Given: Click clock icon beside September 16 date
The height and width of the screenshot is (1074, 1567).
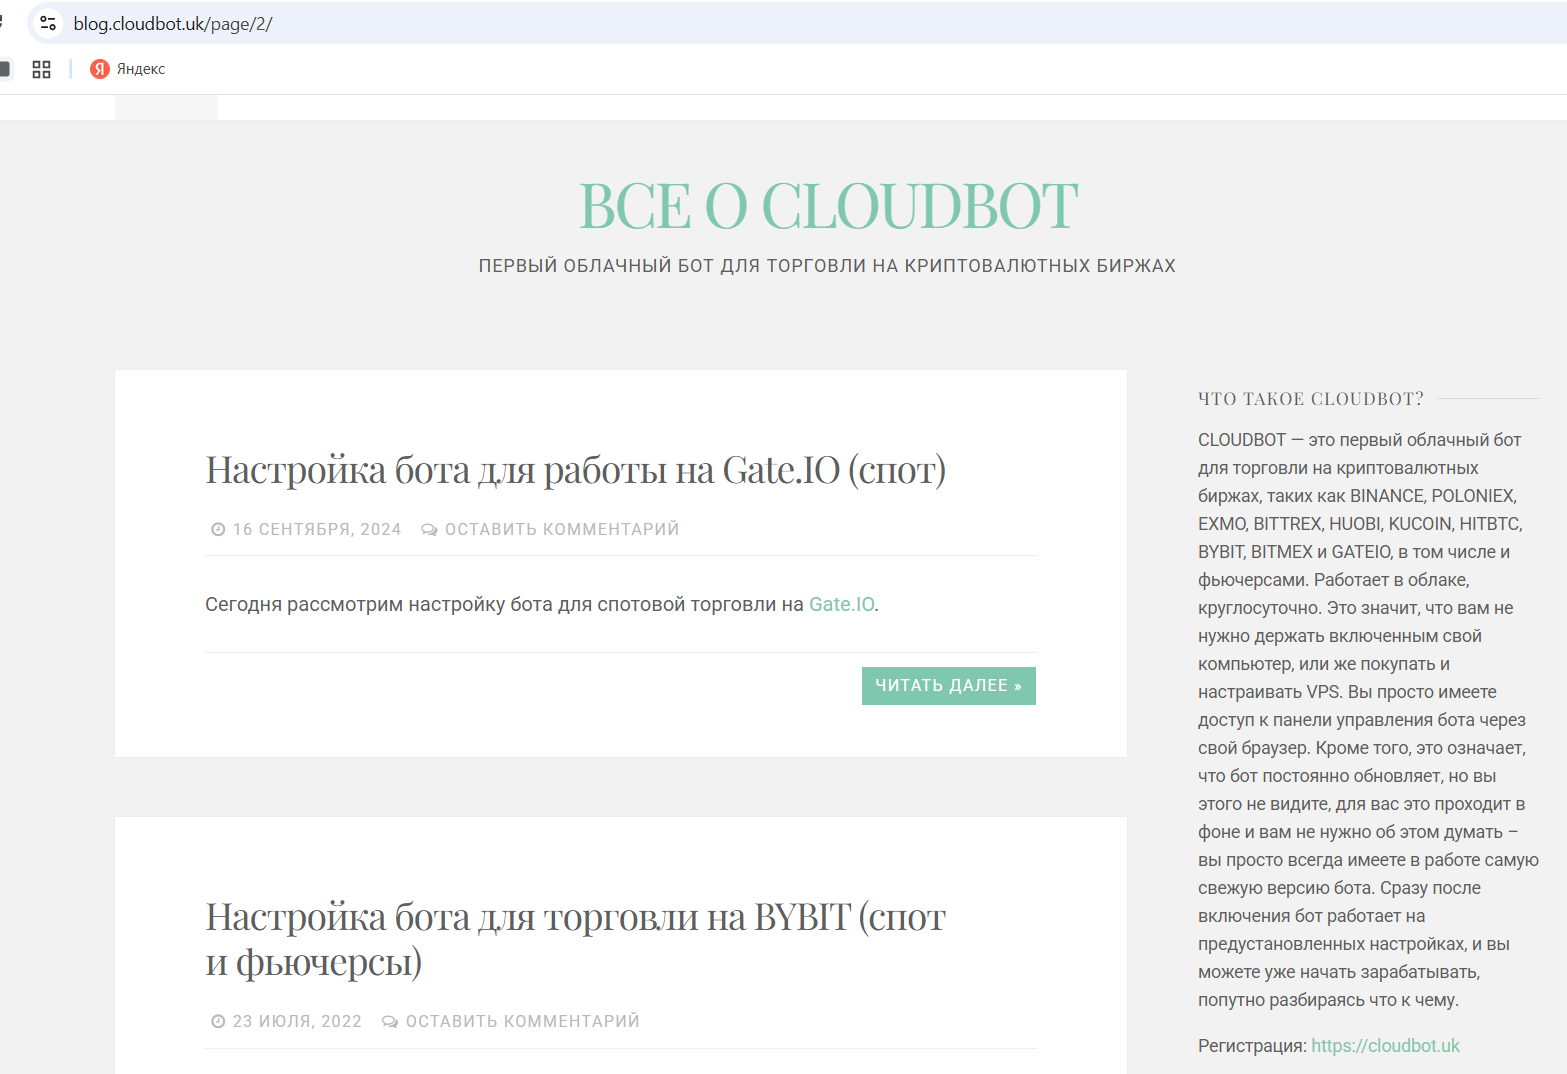Looking at the screenshot, I should coord(217,528).
